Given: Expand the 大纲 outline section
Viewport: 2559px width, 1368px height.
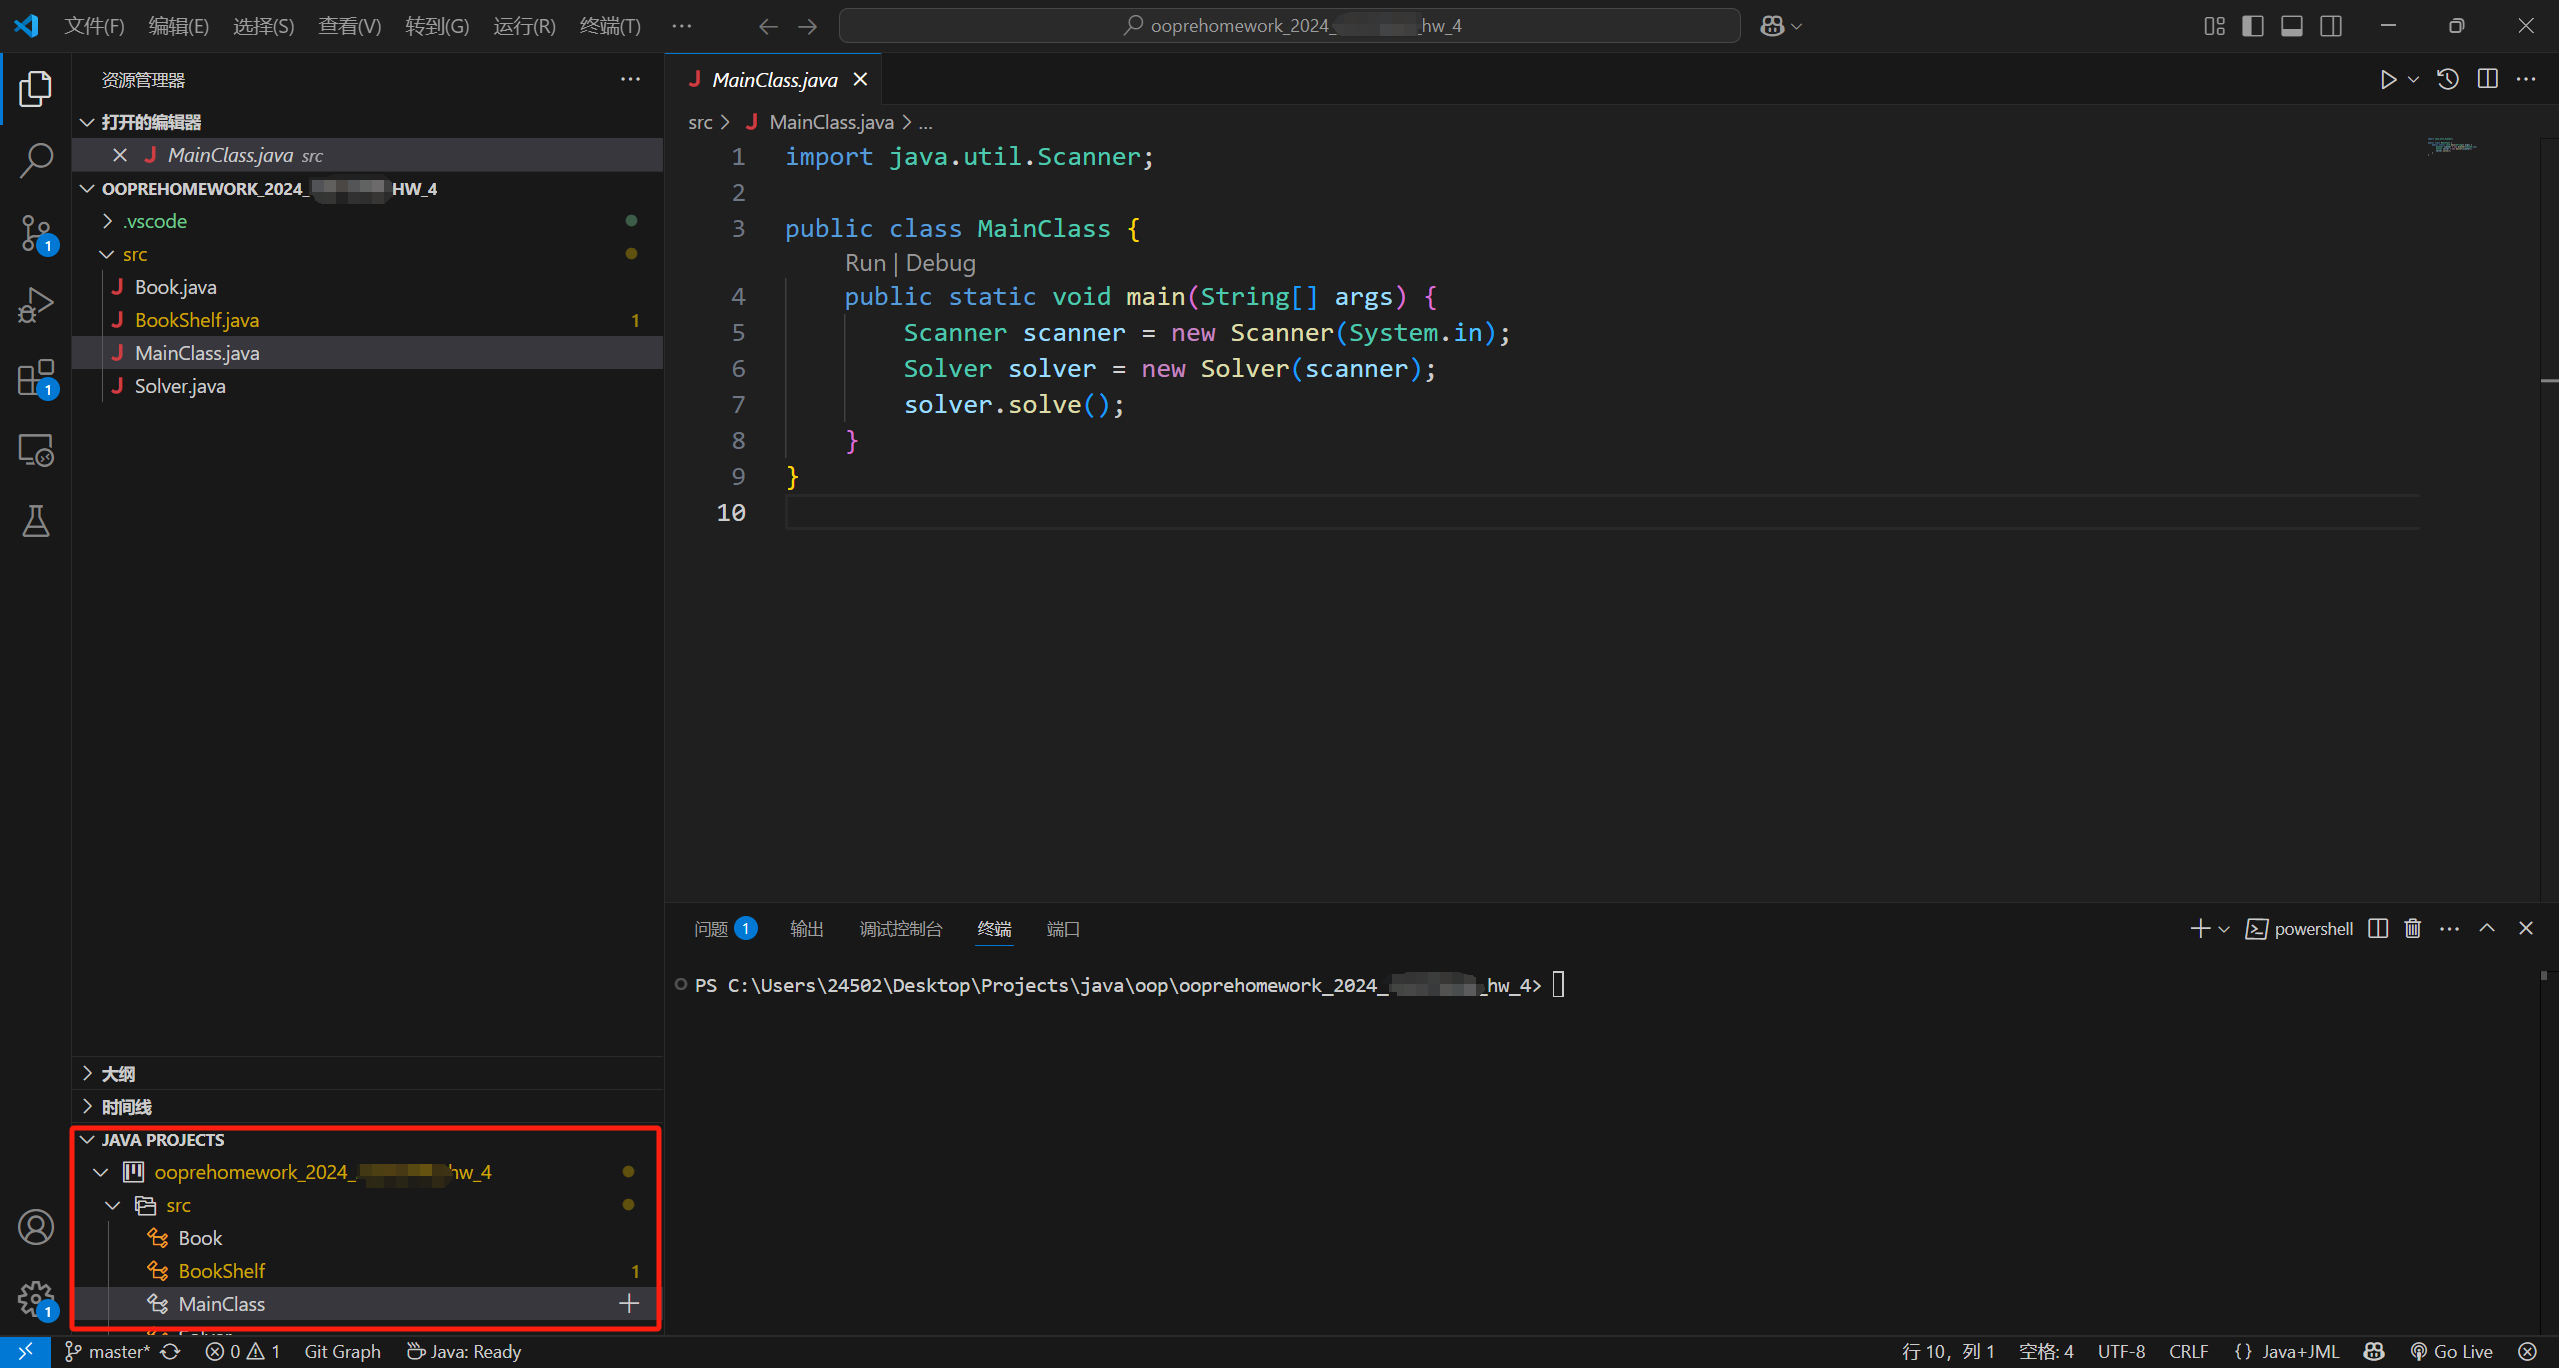Looking at the screenshot, I should coord(118,1074).
